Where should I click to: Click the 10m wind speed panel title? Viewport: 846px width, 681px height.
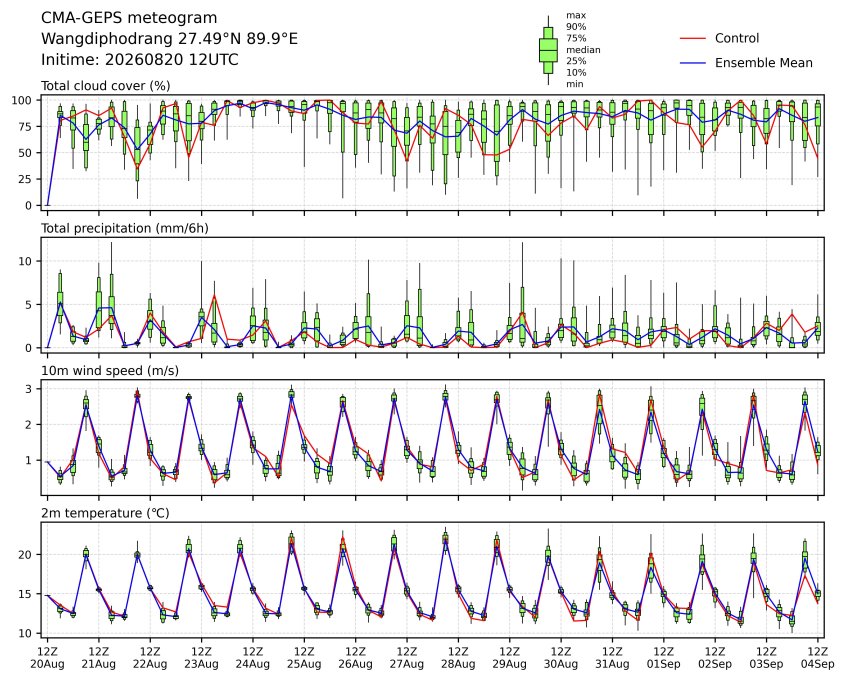[110, 371]
